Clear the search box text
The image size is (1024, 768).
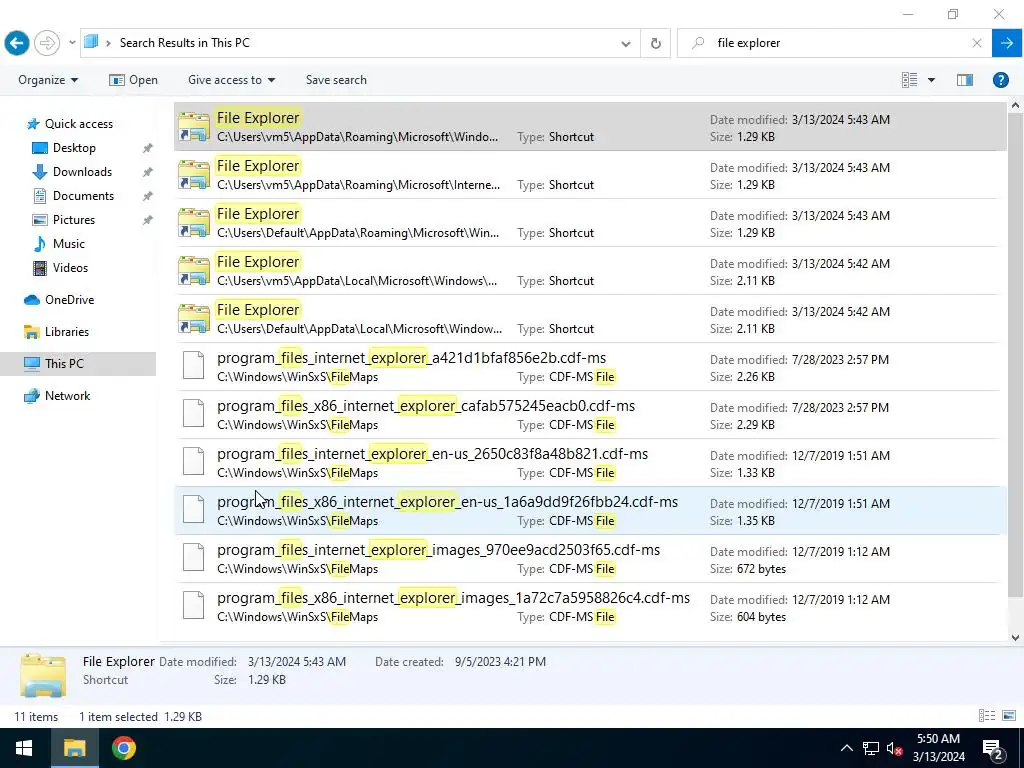tap(976, 43)
